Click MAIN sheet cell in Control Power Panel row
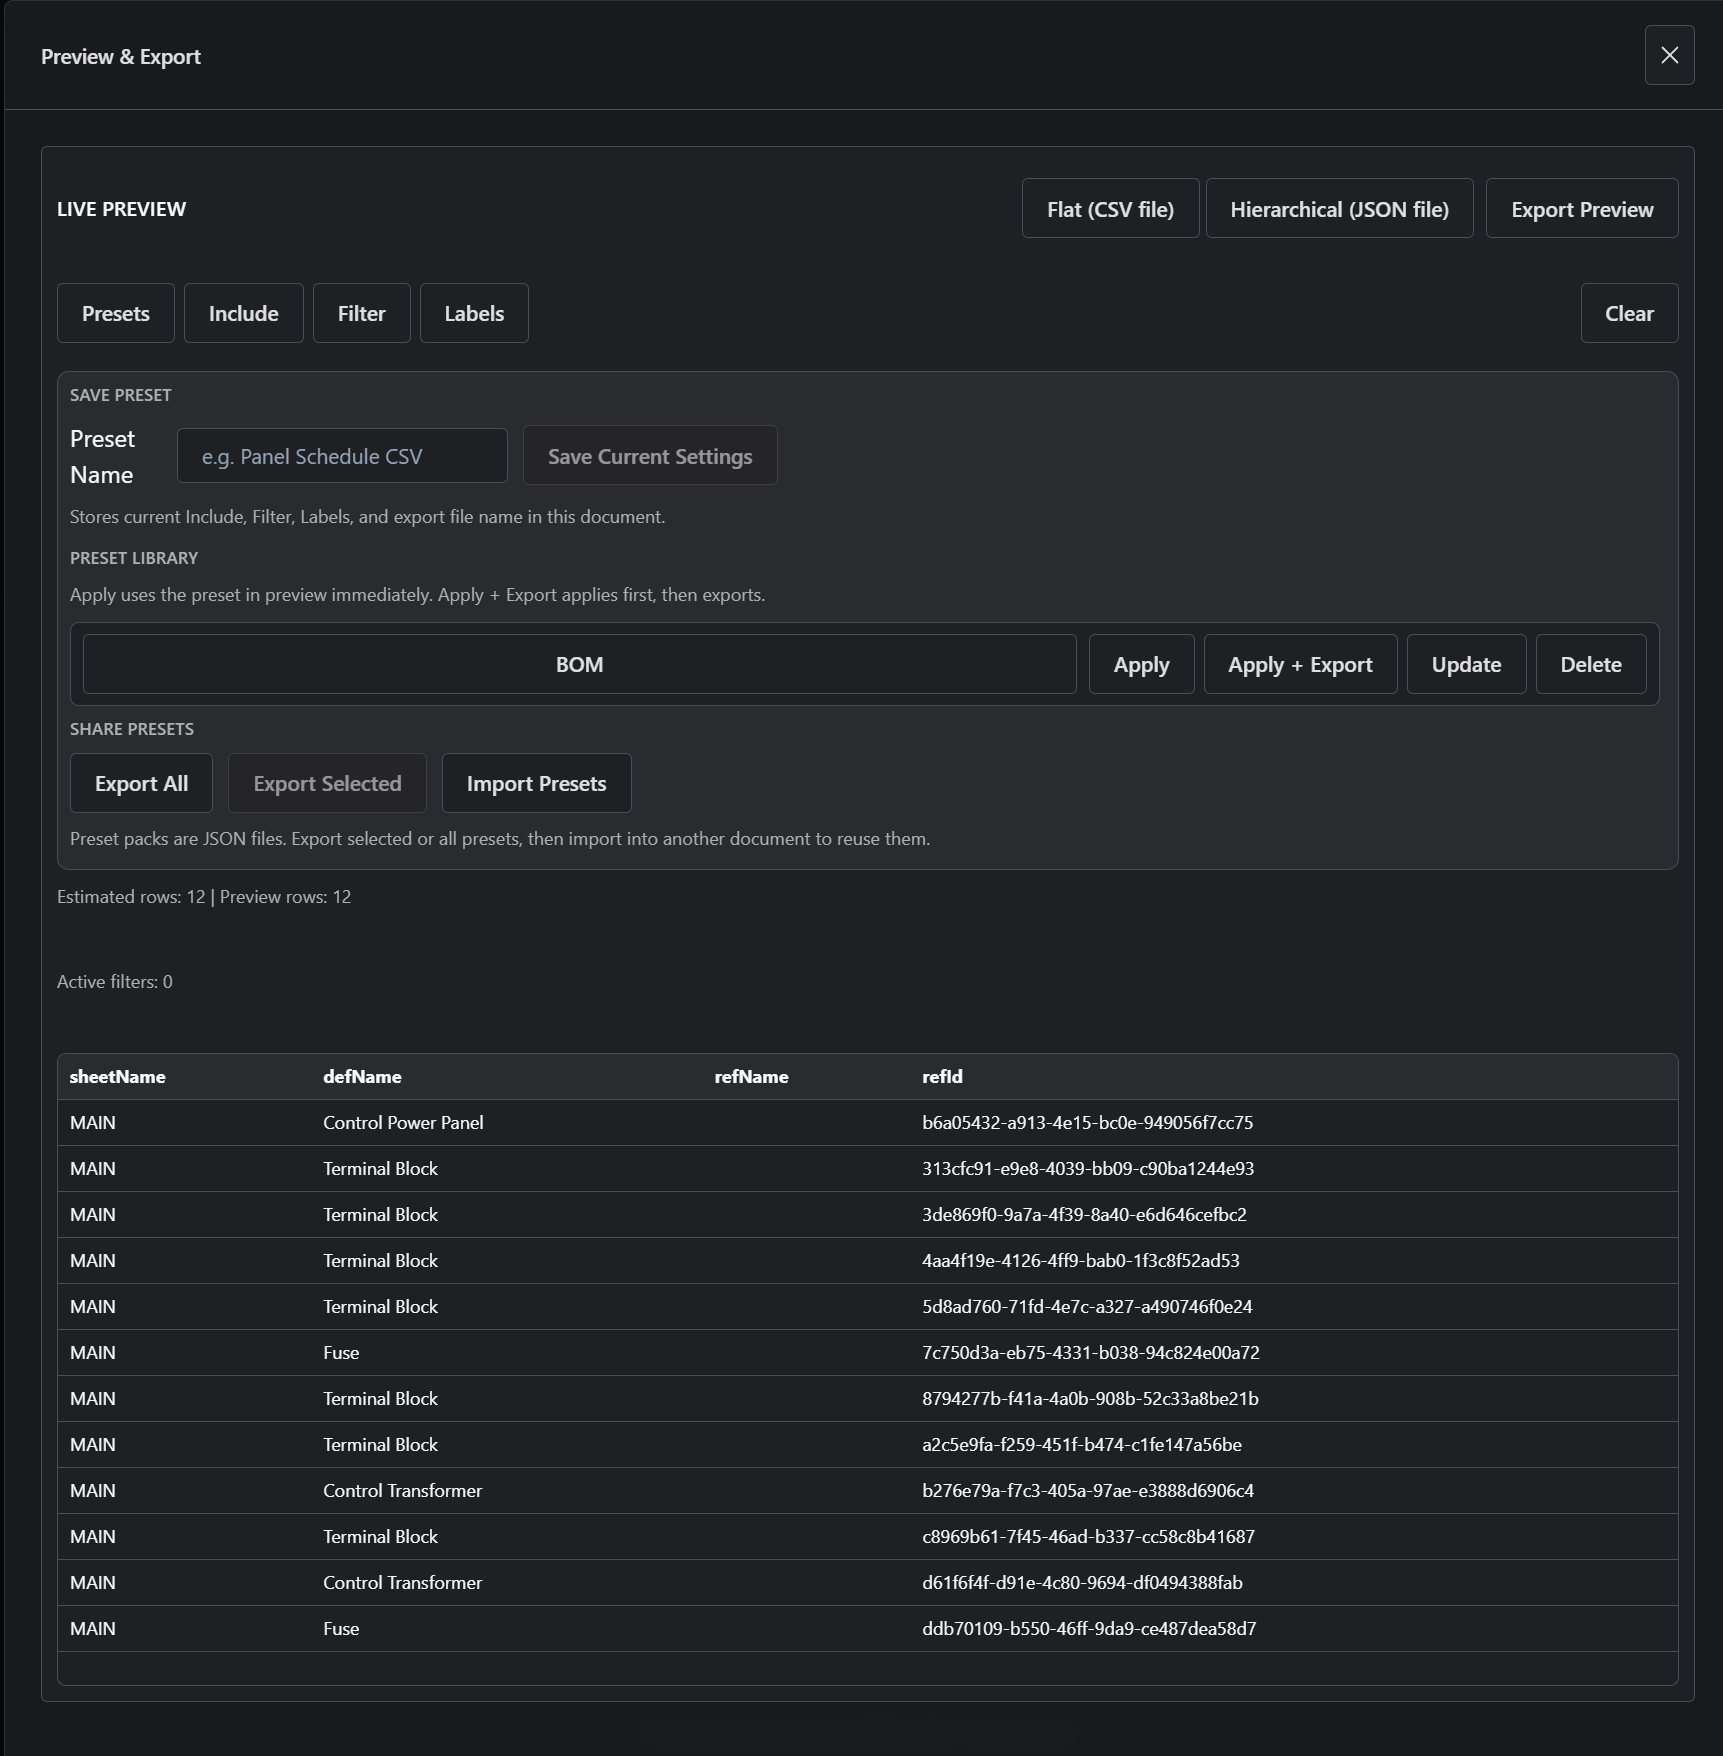 tap(93, 1123)
